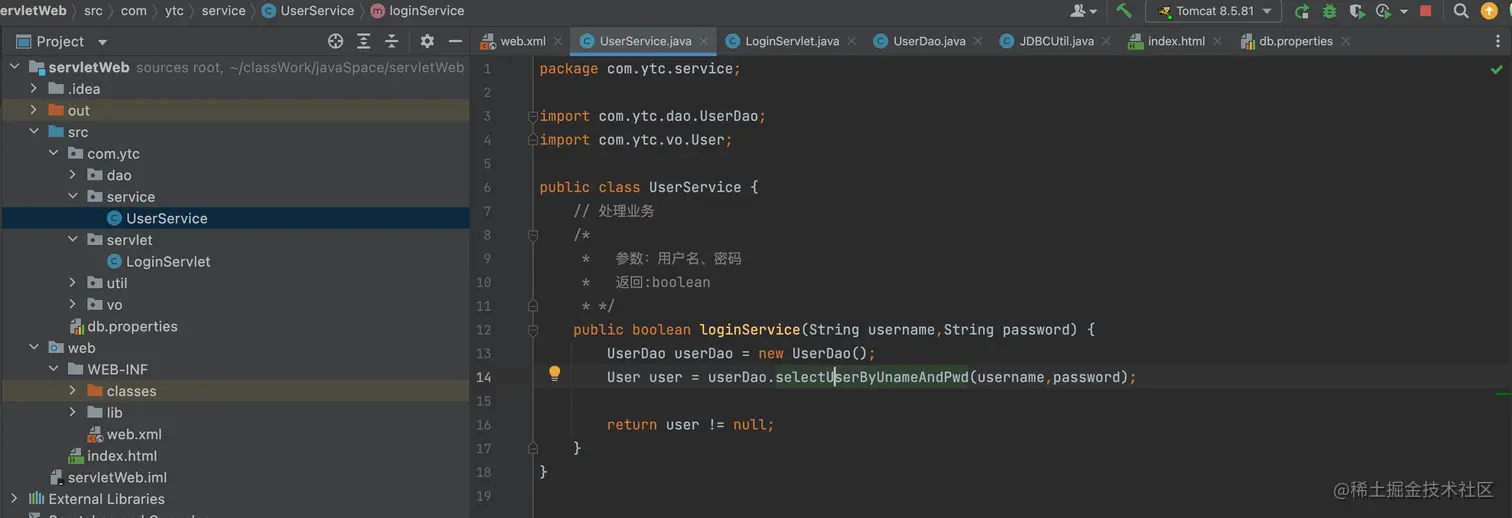The height and width of the screenshot is (518, 1512).
Task: Stop the running server with red square
Action: [1426, 11]
